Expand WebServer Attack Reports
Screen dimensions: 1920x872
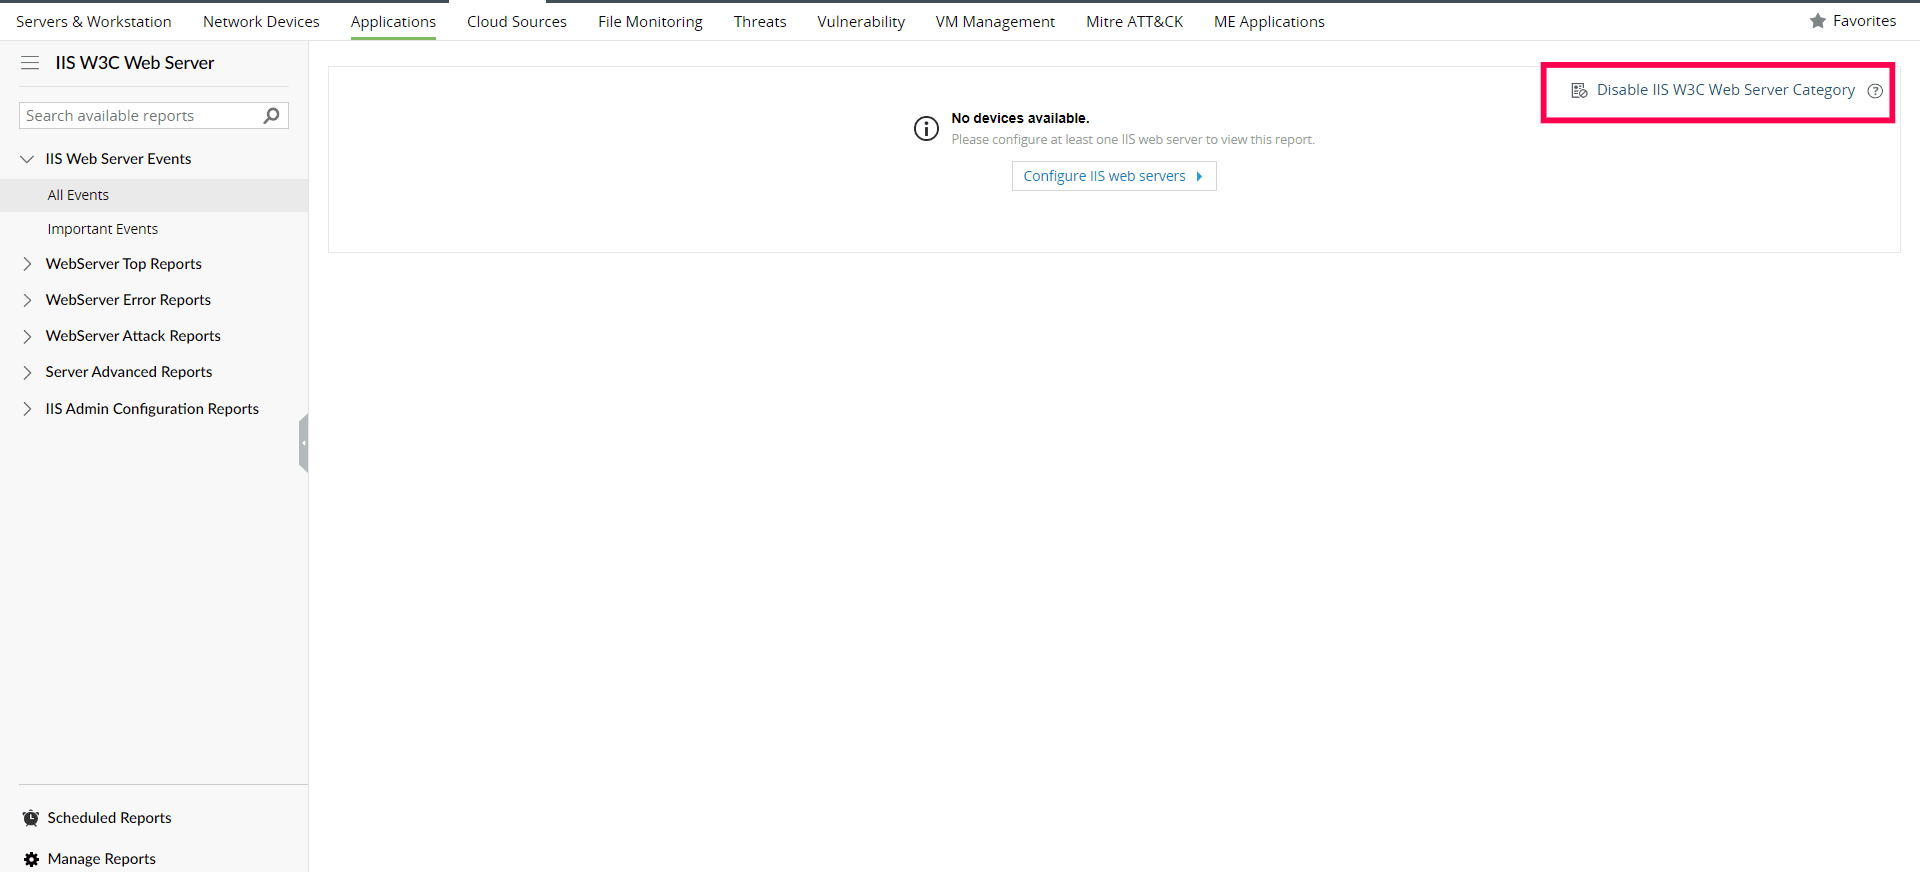click(27, 336)
